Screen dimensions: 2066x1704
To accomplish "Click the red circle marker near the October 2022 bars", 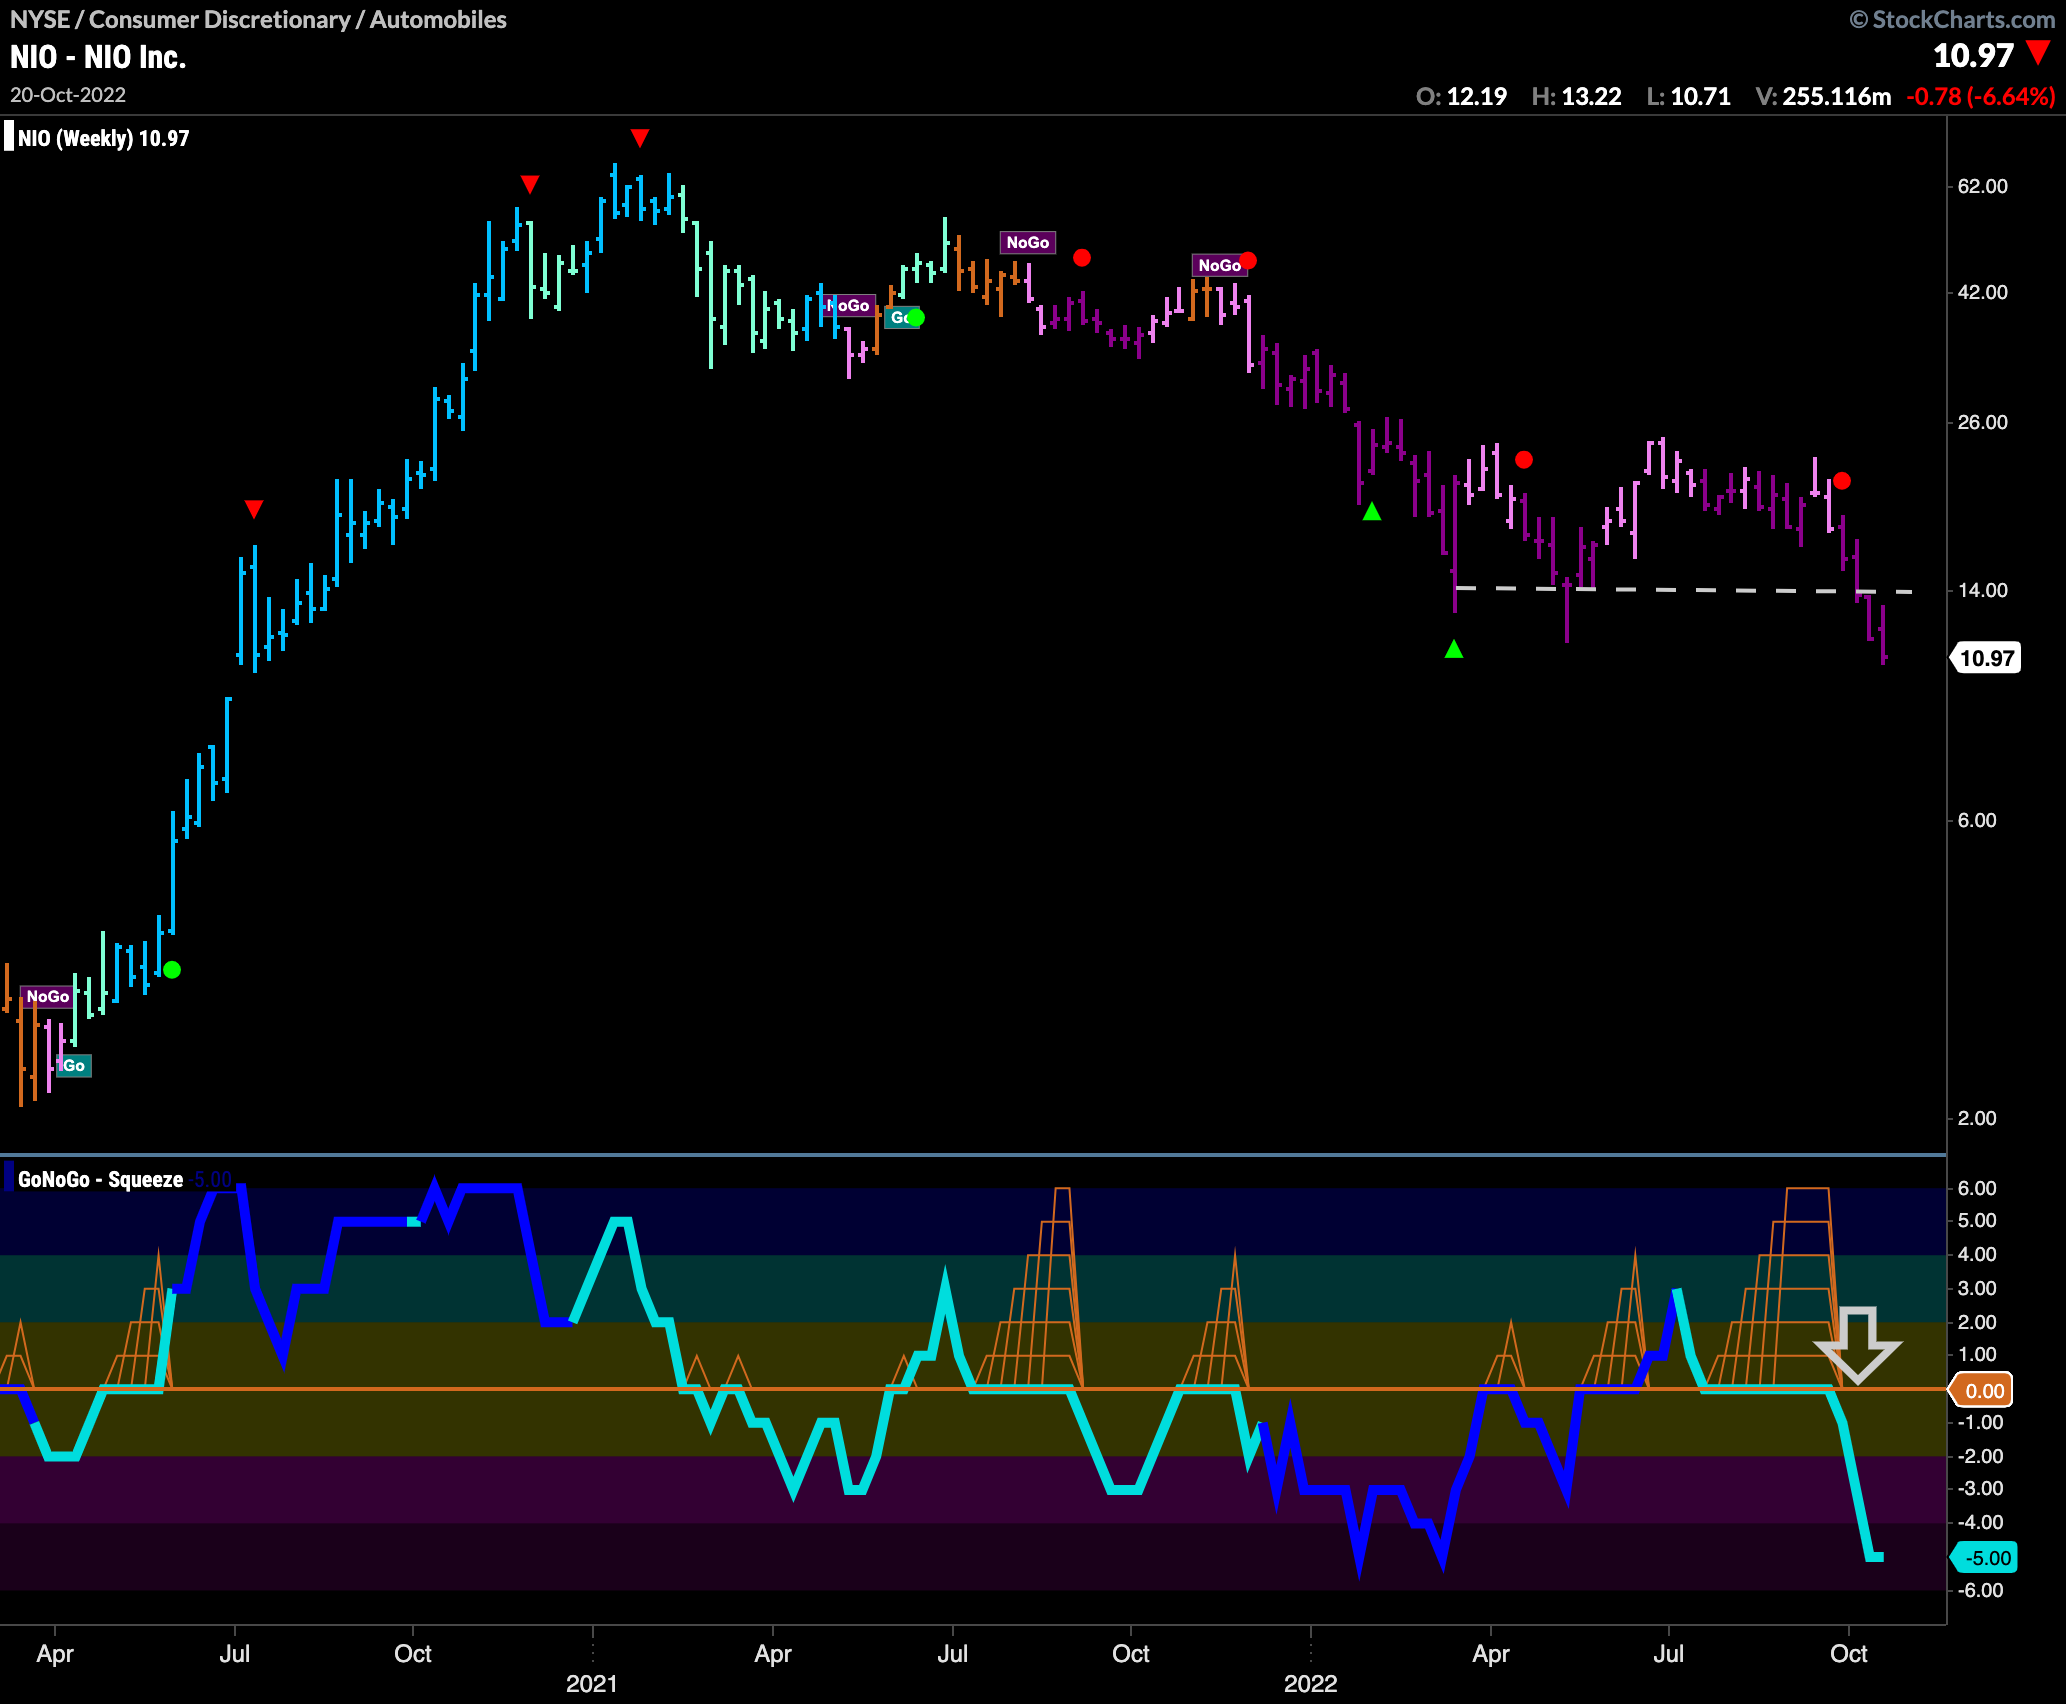I will point(1842,481).
